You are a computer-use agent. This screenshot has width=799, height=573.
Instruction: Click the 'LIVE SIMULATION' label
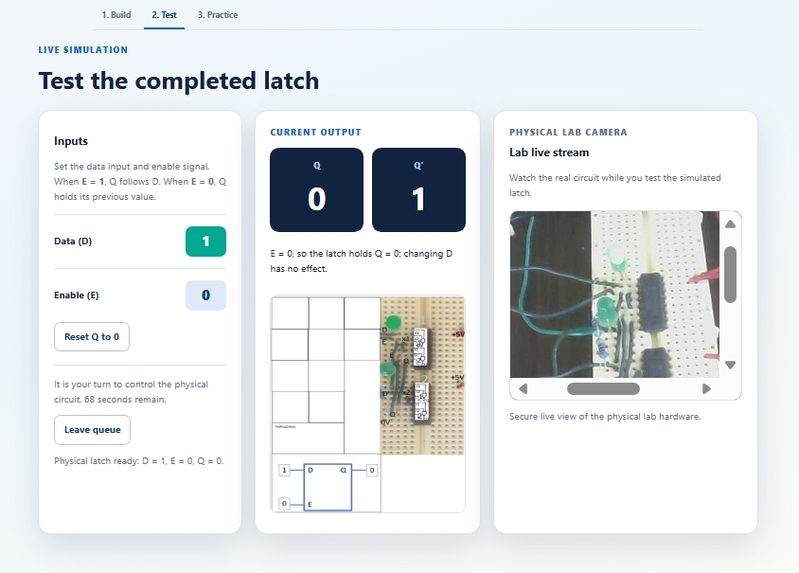[83, 50]
